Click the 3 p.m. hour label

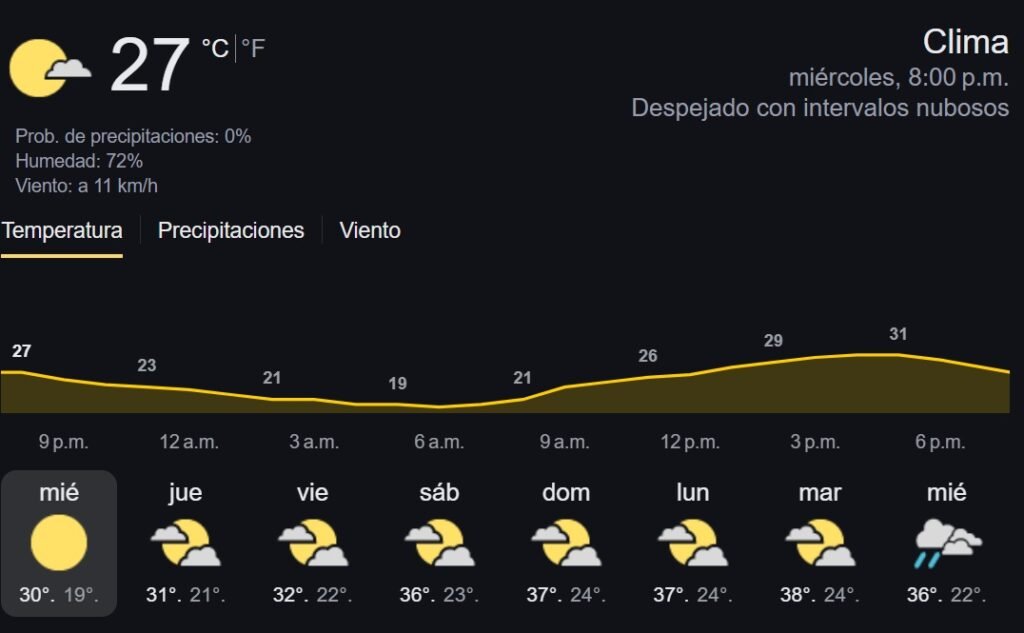[x=815, y=442]
